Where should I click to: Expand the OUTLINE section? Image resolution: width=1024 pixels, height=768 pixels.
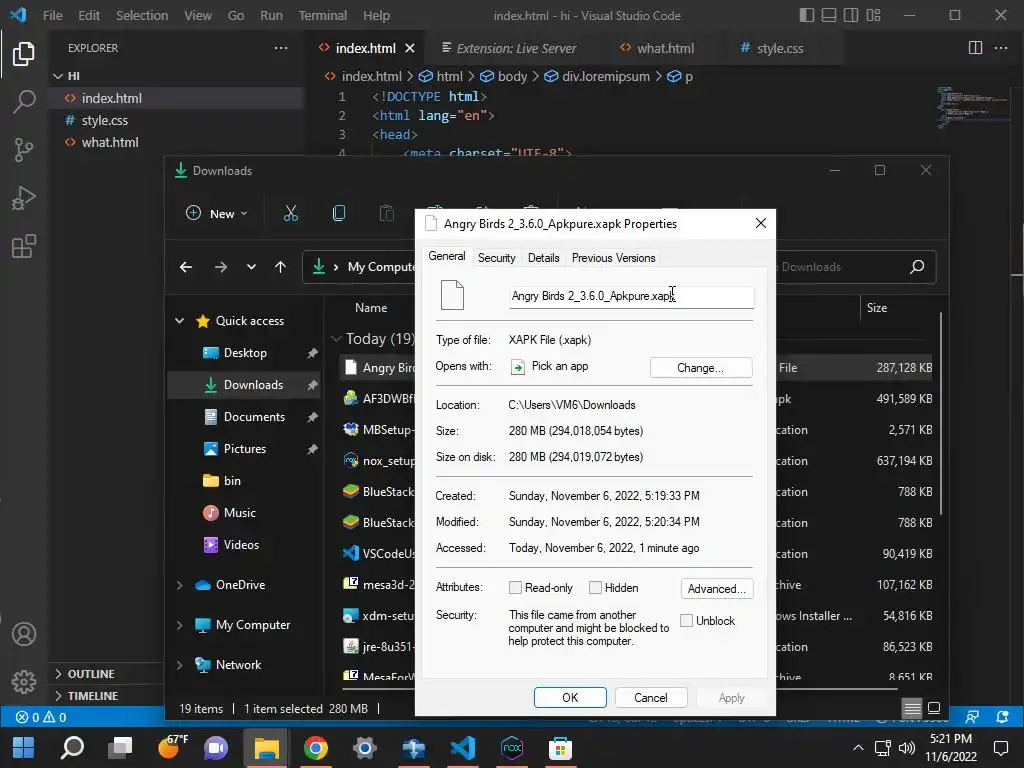58,673
